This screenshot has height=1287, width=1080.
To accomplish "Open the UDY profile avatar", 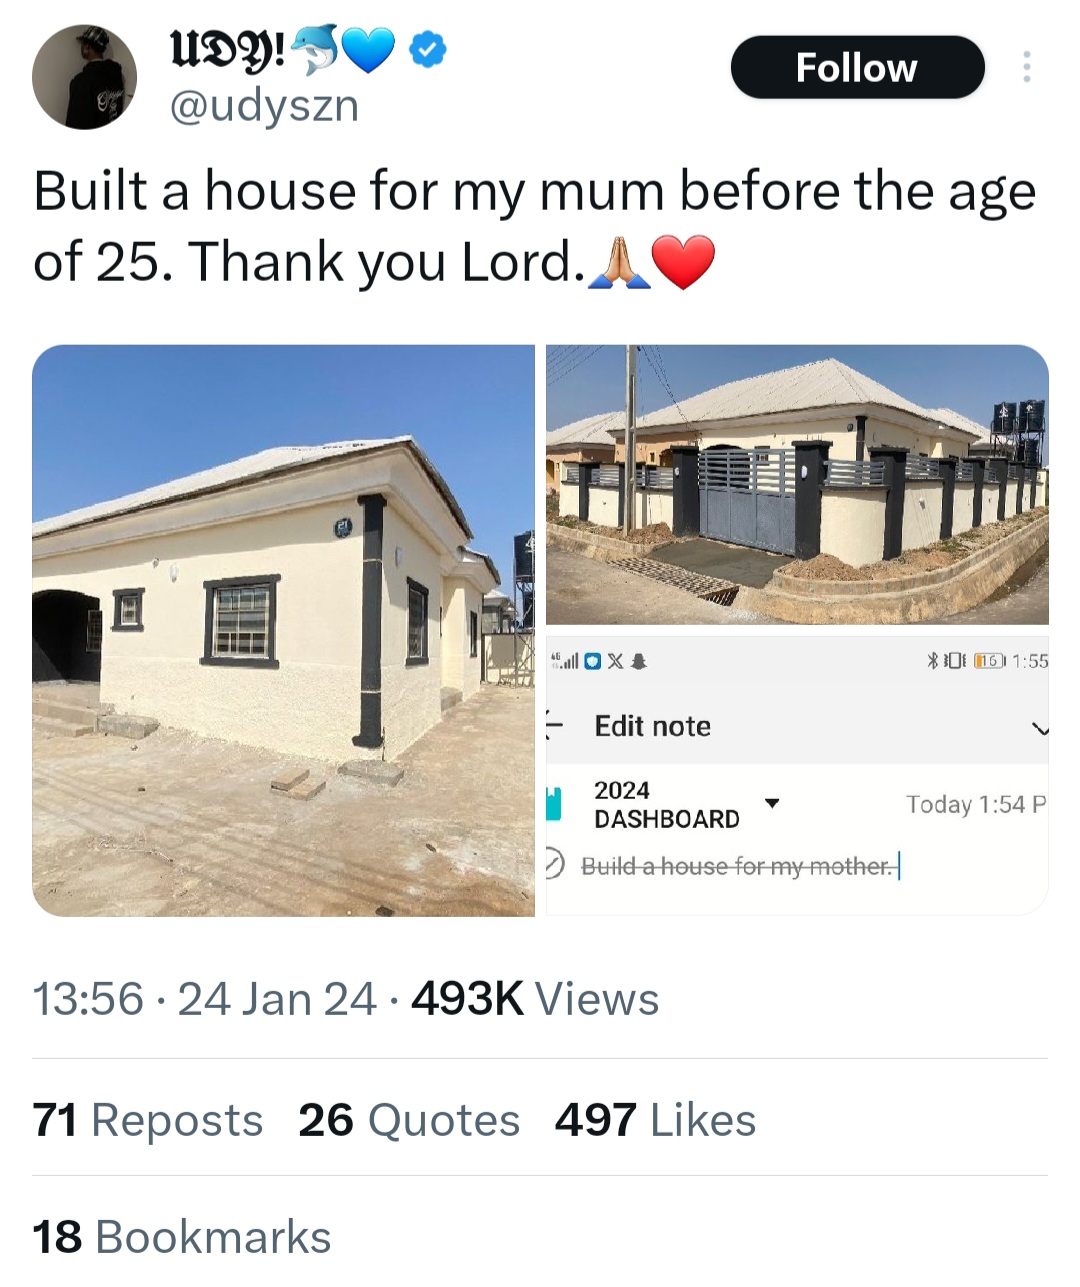I will point(84,77).
